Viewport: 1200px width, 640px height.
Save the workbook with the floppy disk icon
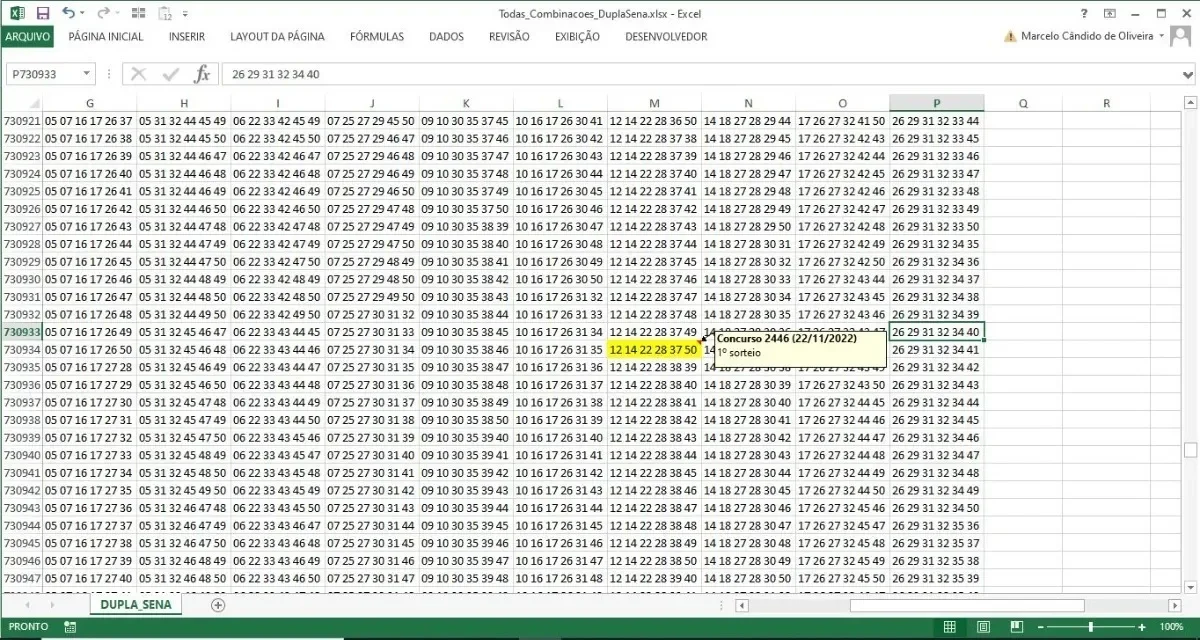(42, 13)
